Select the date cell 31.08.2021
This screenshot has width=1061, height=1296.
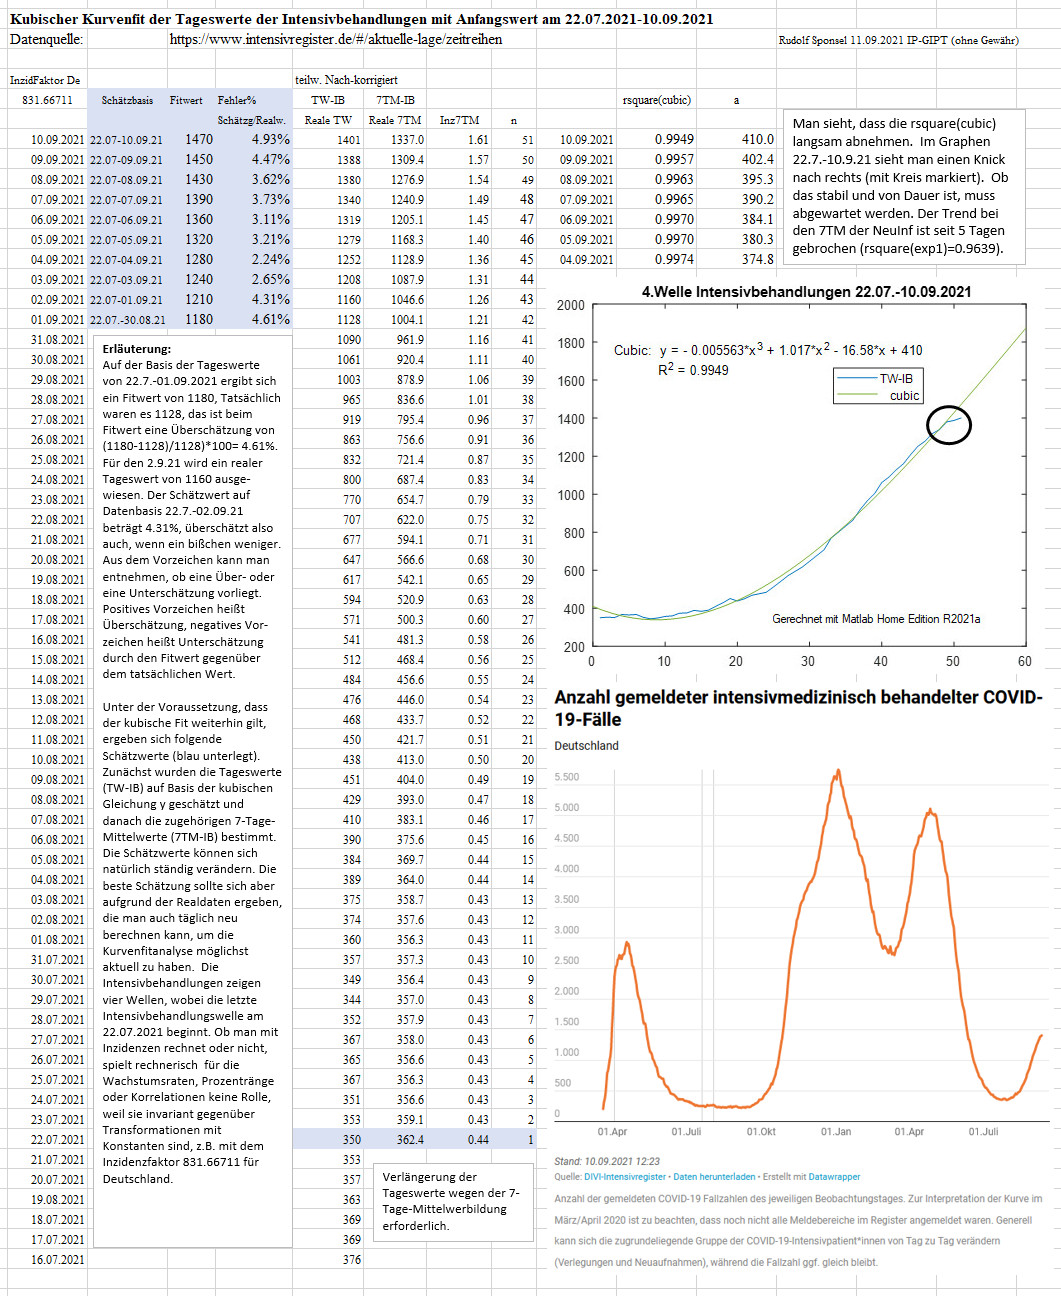(58, 340)
